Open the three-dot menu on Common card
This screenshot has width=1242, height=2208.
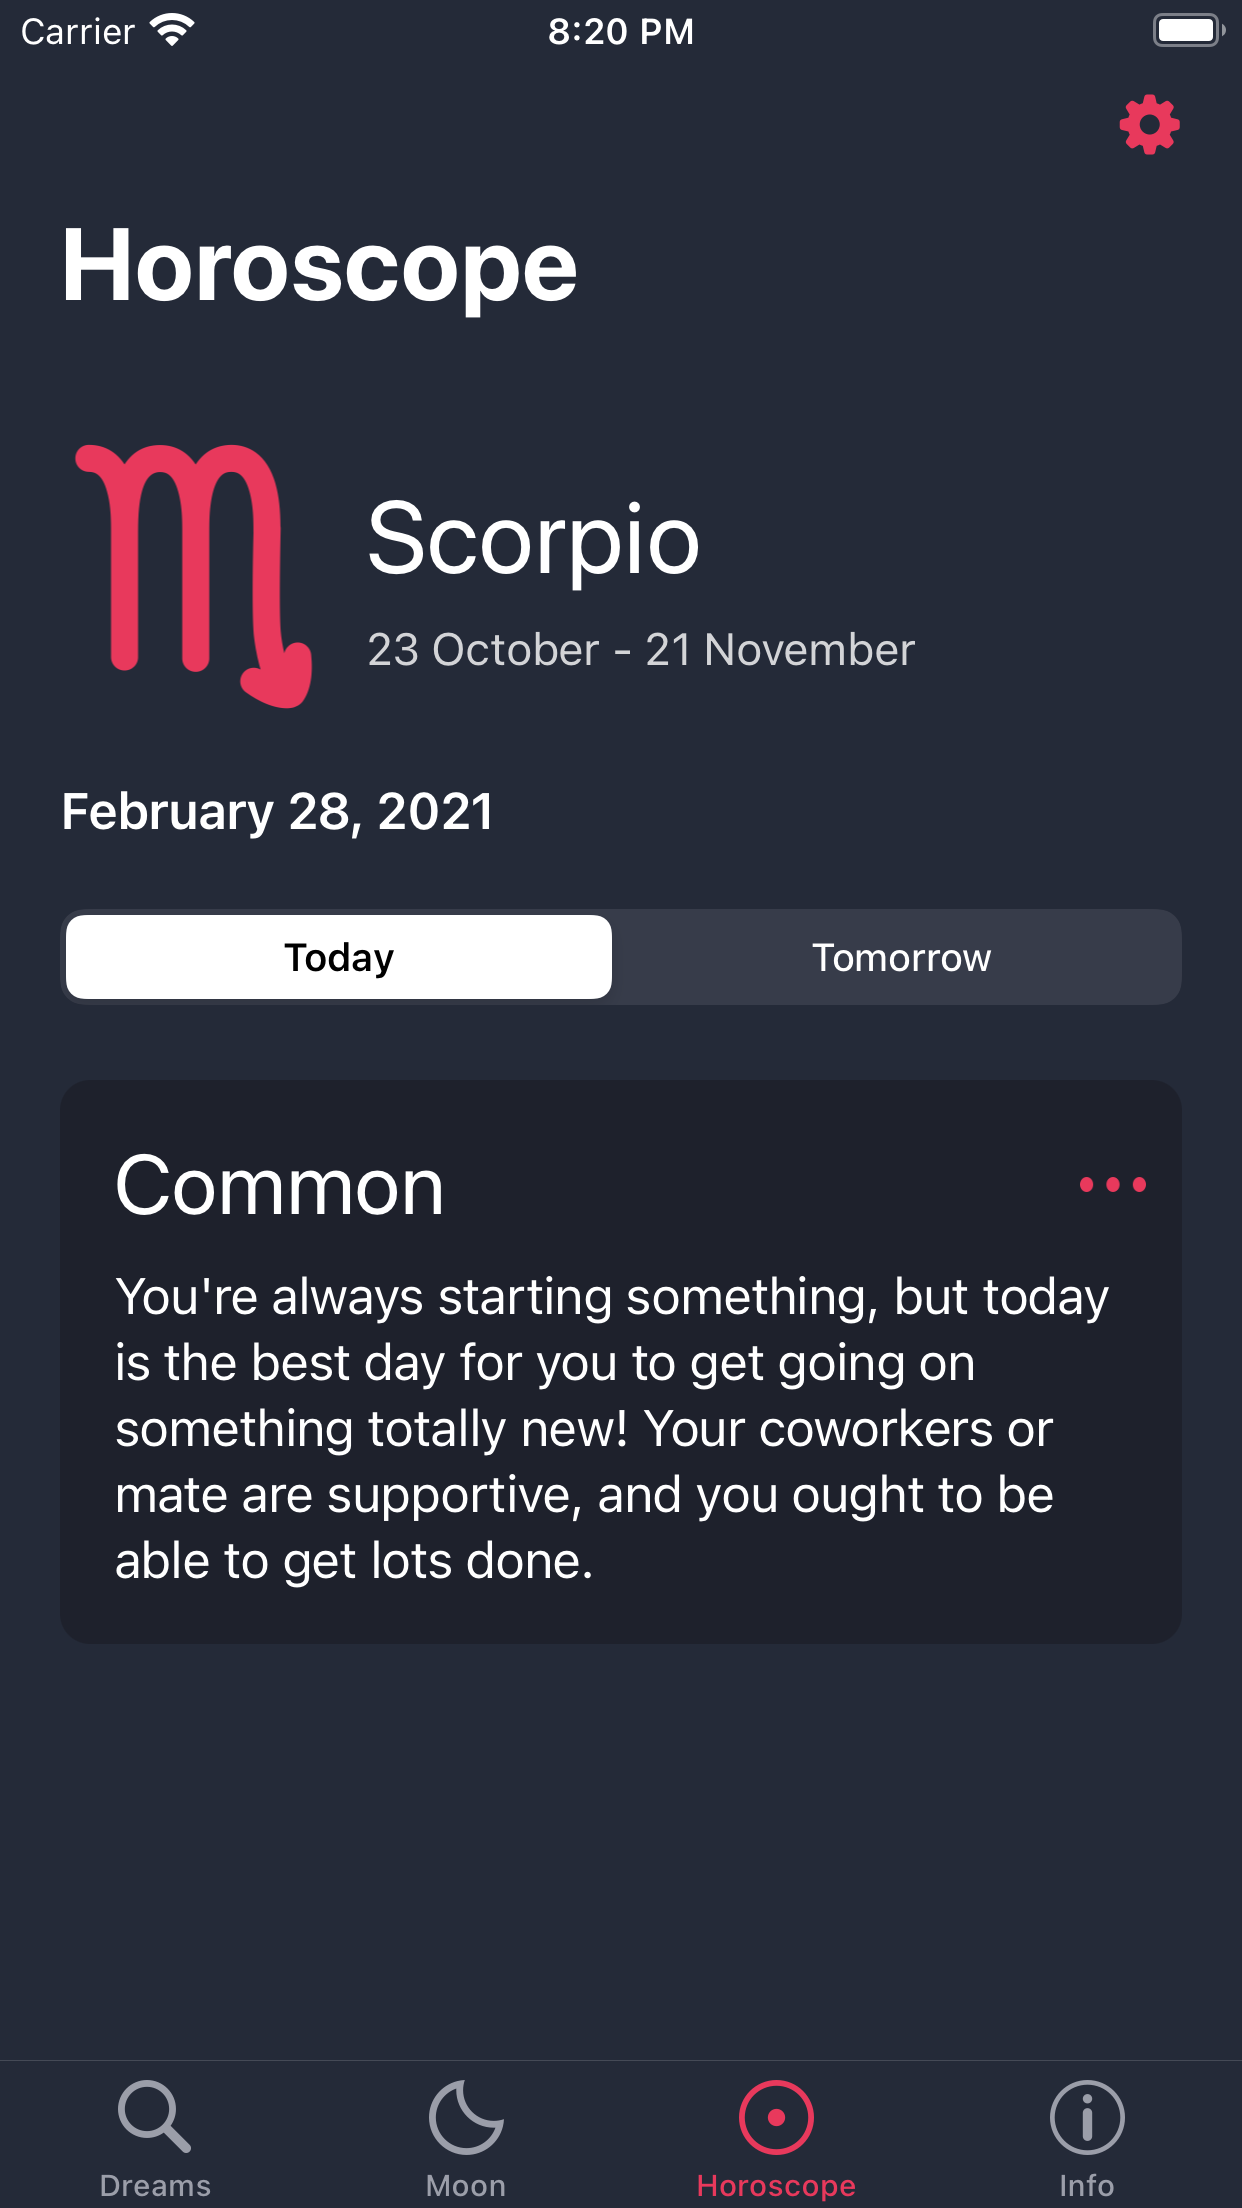pos(1112,1185)
